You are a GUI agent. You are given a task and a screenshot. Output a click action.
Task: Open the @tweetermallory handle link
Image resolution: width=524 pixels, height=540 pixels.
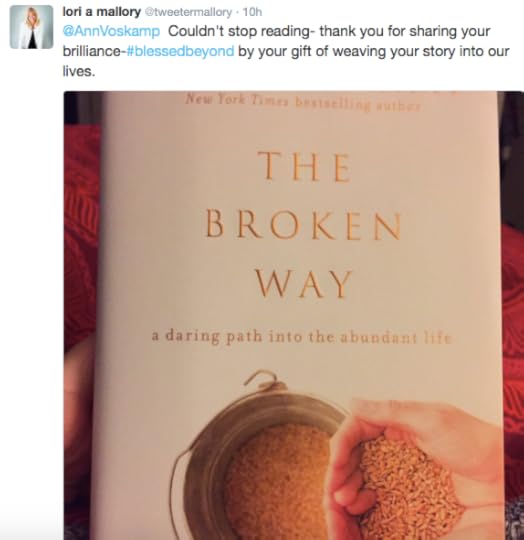pos(188,12)
